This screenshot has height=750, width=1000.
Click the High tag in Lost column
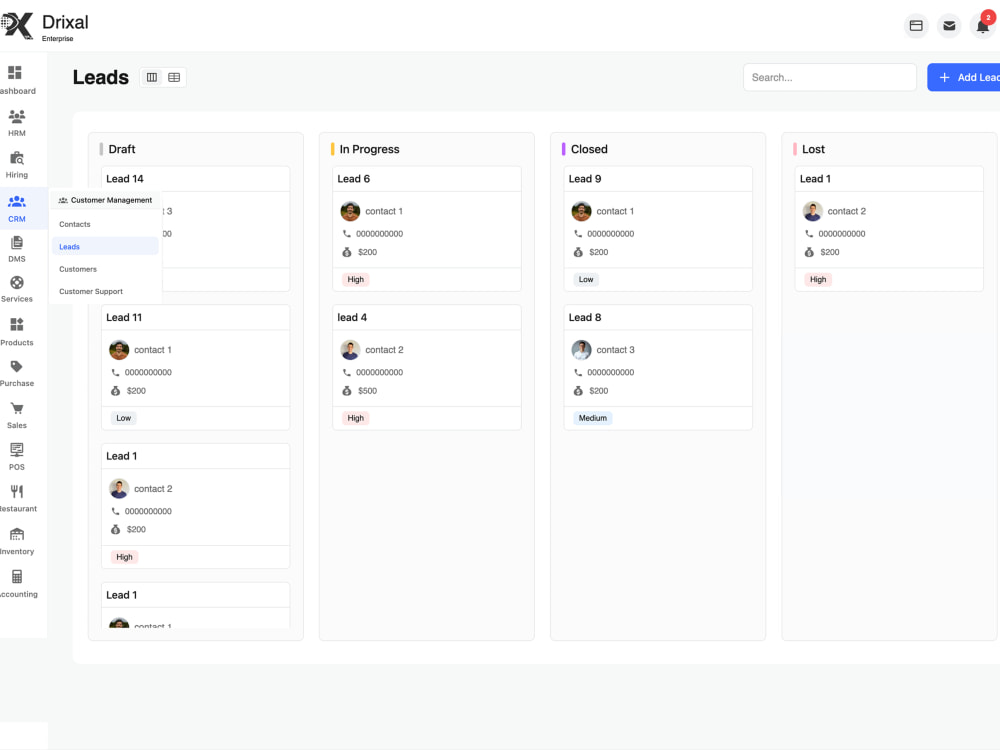818,279
